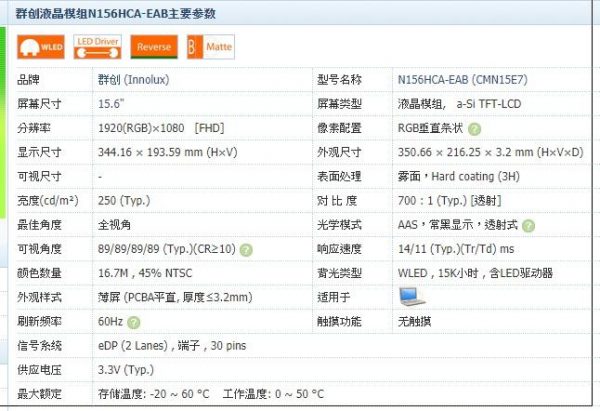Select display size 344.16 × 193.59 mm
The height and width of the screenshot is (411, 600).
168,152
